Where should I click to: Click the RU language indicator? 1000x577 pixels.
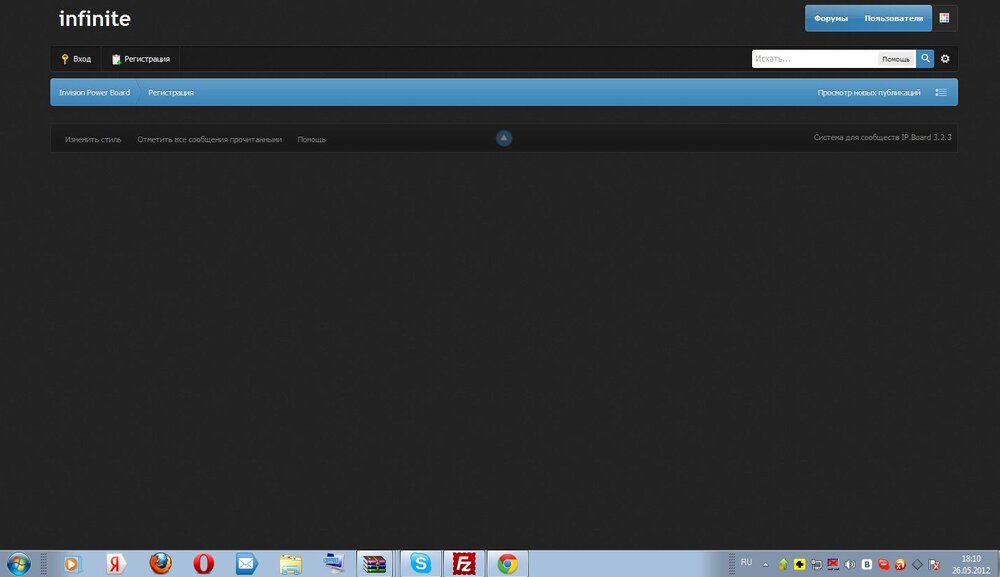pos(746,563)
